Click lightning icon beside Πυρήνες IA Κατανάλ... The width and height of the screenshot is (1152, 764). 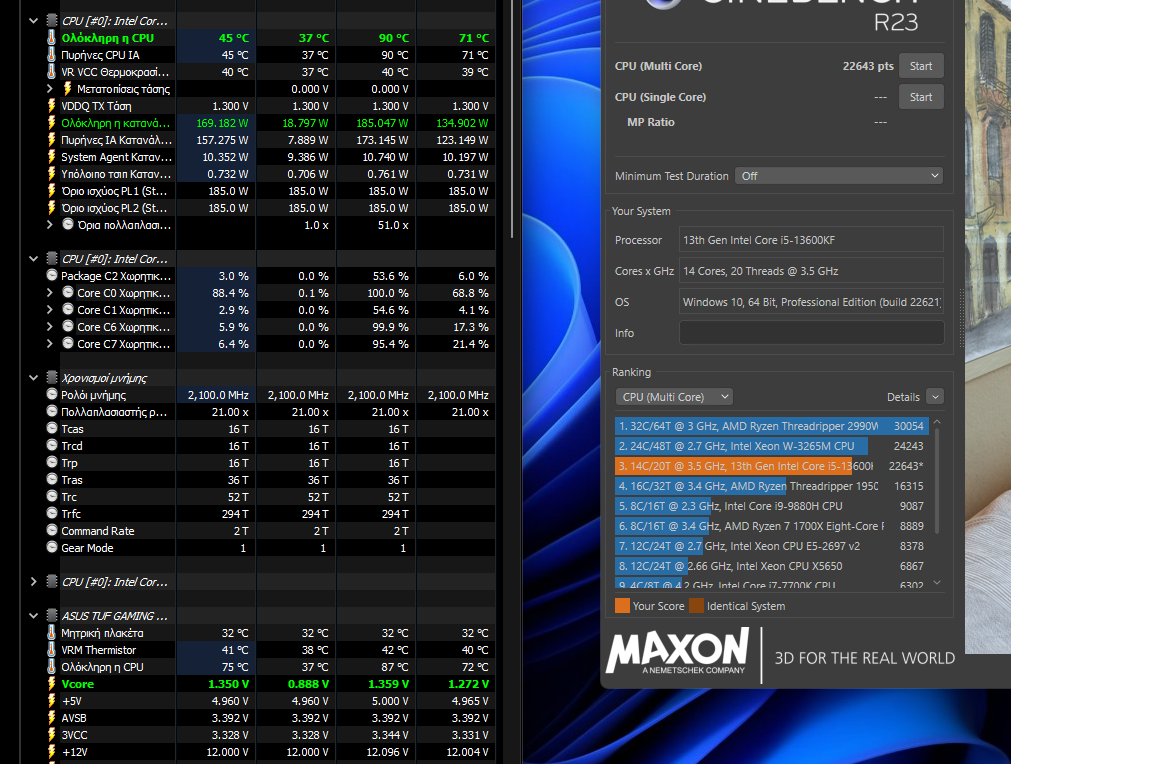coord(51,140)
